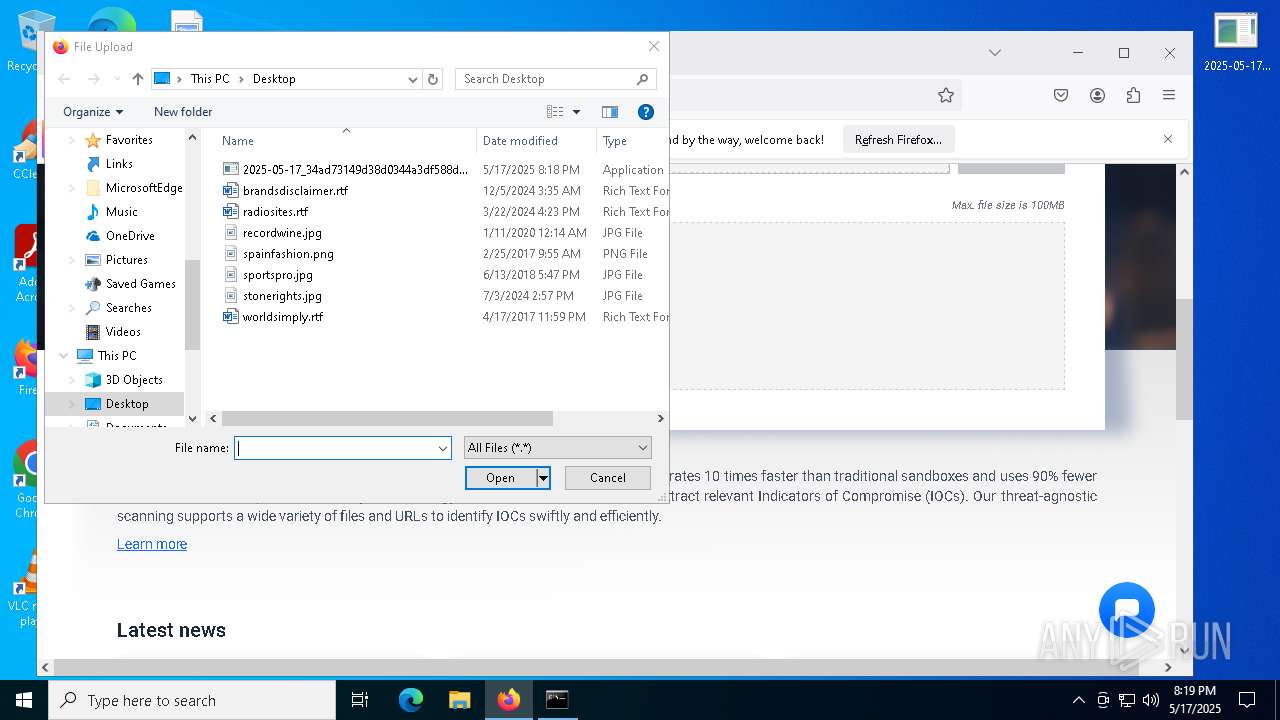This screenshot has height=720, width=1280.
Task: Select 3D Objects in navigation pane
Action: 134,380
